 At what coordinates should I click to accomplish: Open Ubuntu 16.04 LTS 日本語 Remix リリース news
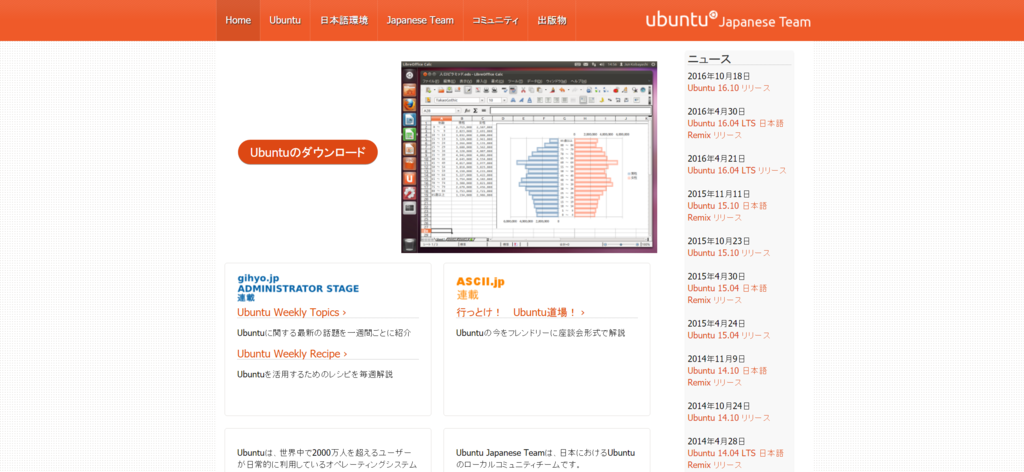[x=735, y=129]
